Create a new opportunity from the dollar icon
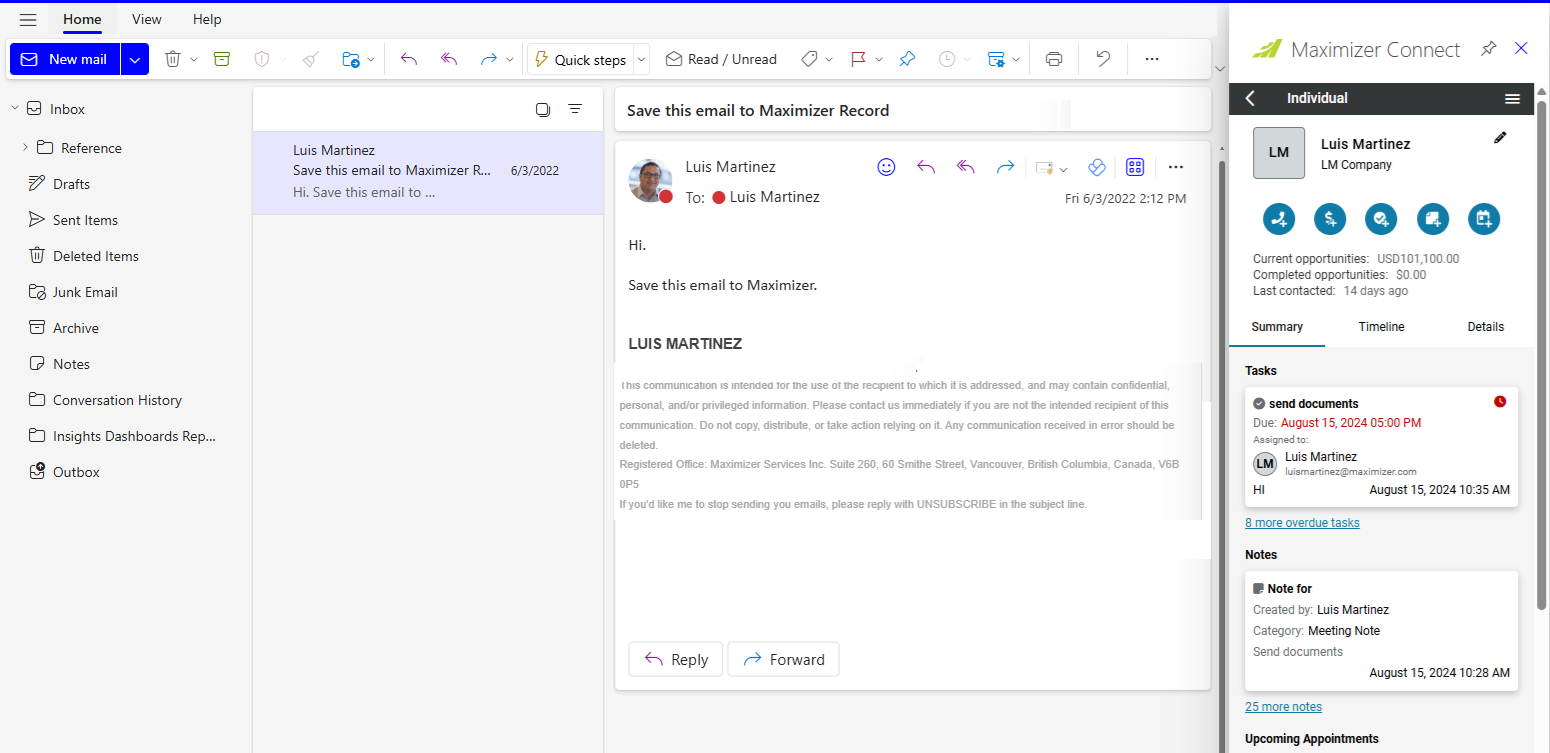Image resolution: width=1550 pixels, height=753 pixels. point(1330,219)
